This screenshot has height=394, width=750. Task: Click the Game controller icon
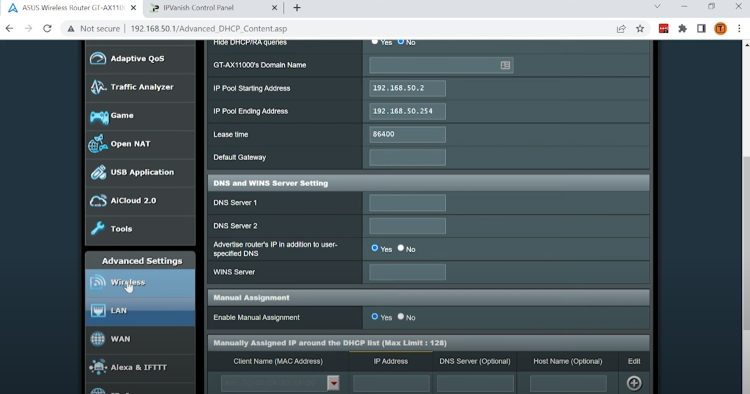99,116
